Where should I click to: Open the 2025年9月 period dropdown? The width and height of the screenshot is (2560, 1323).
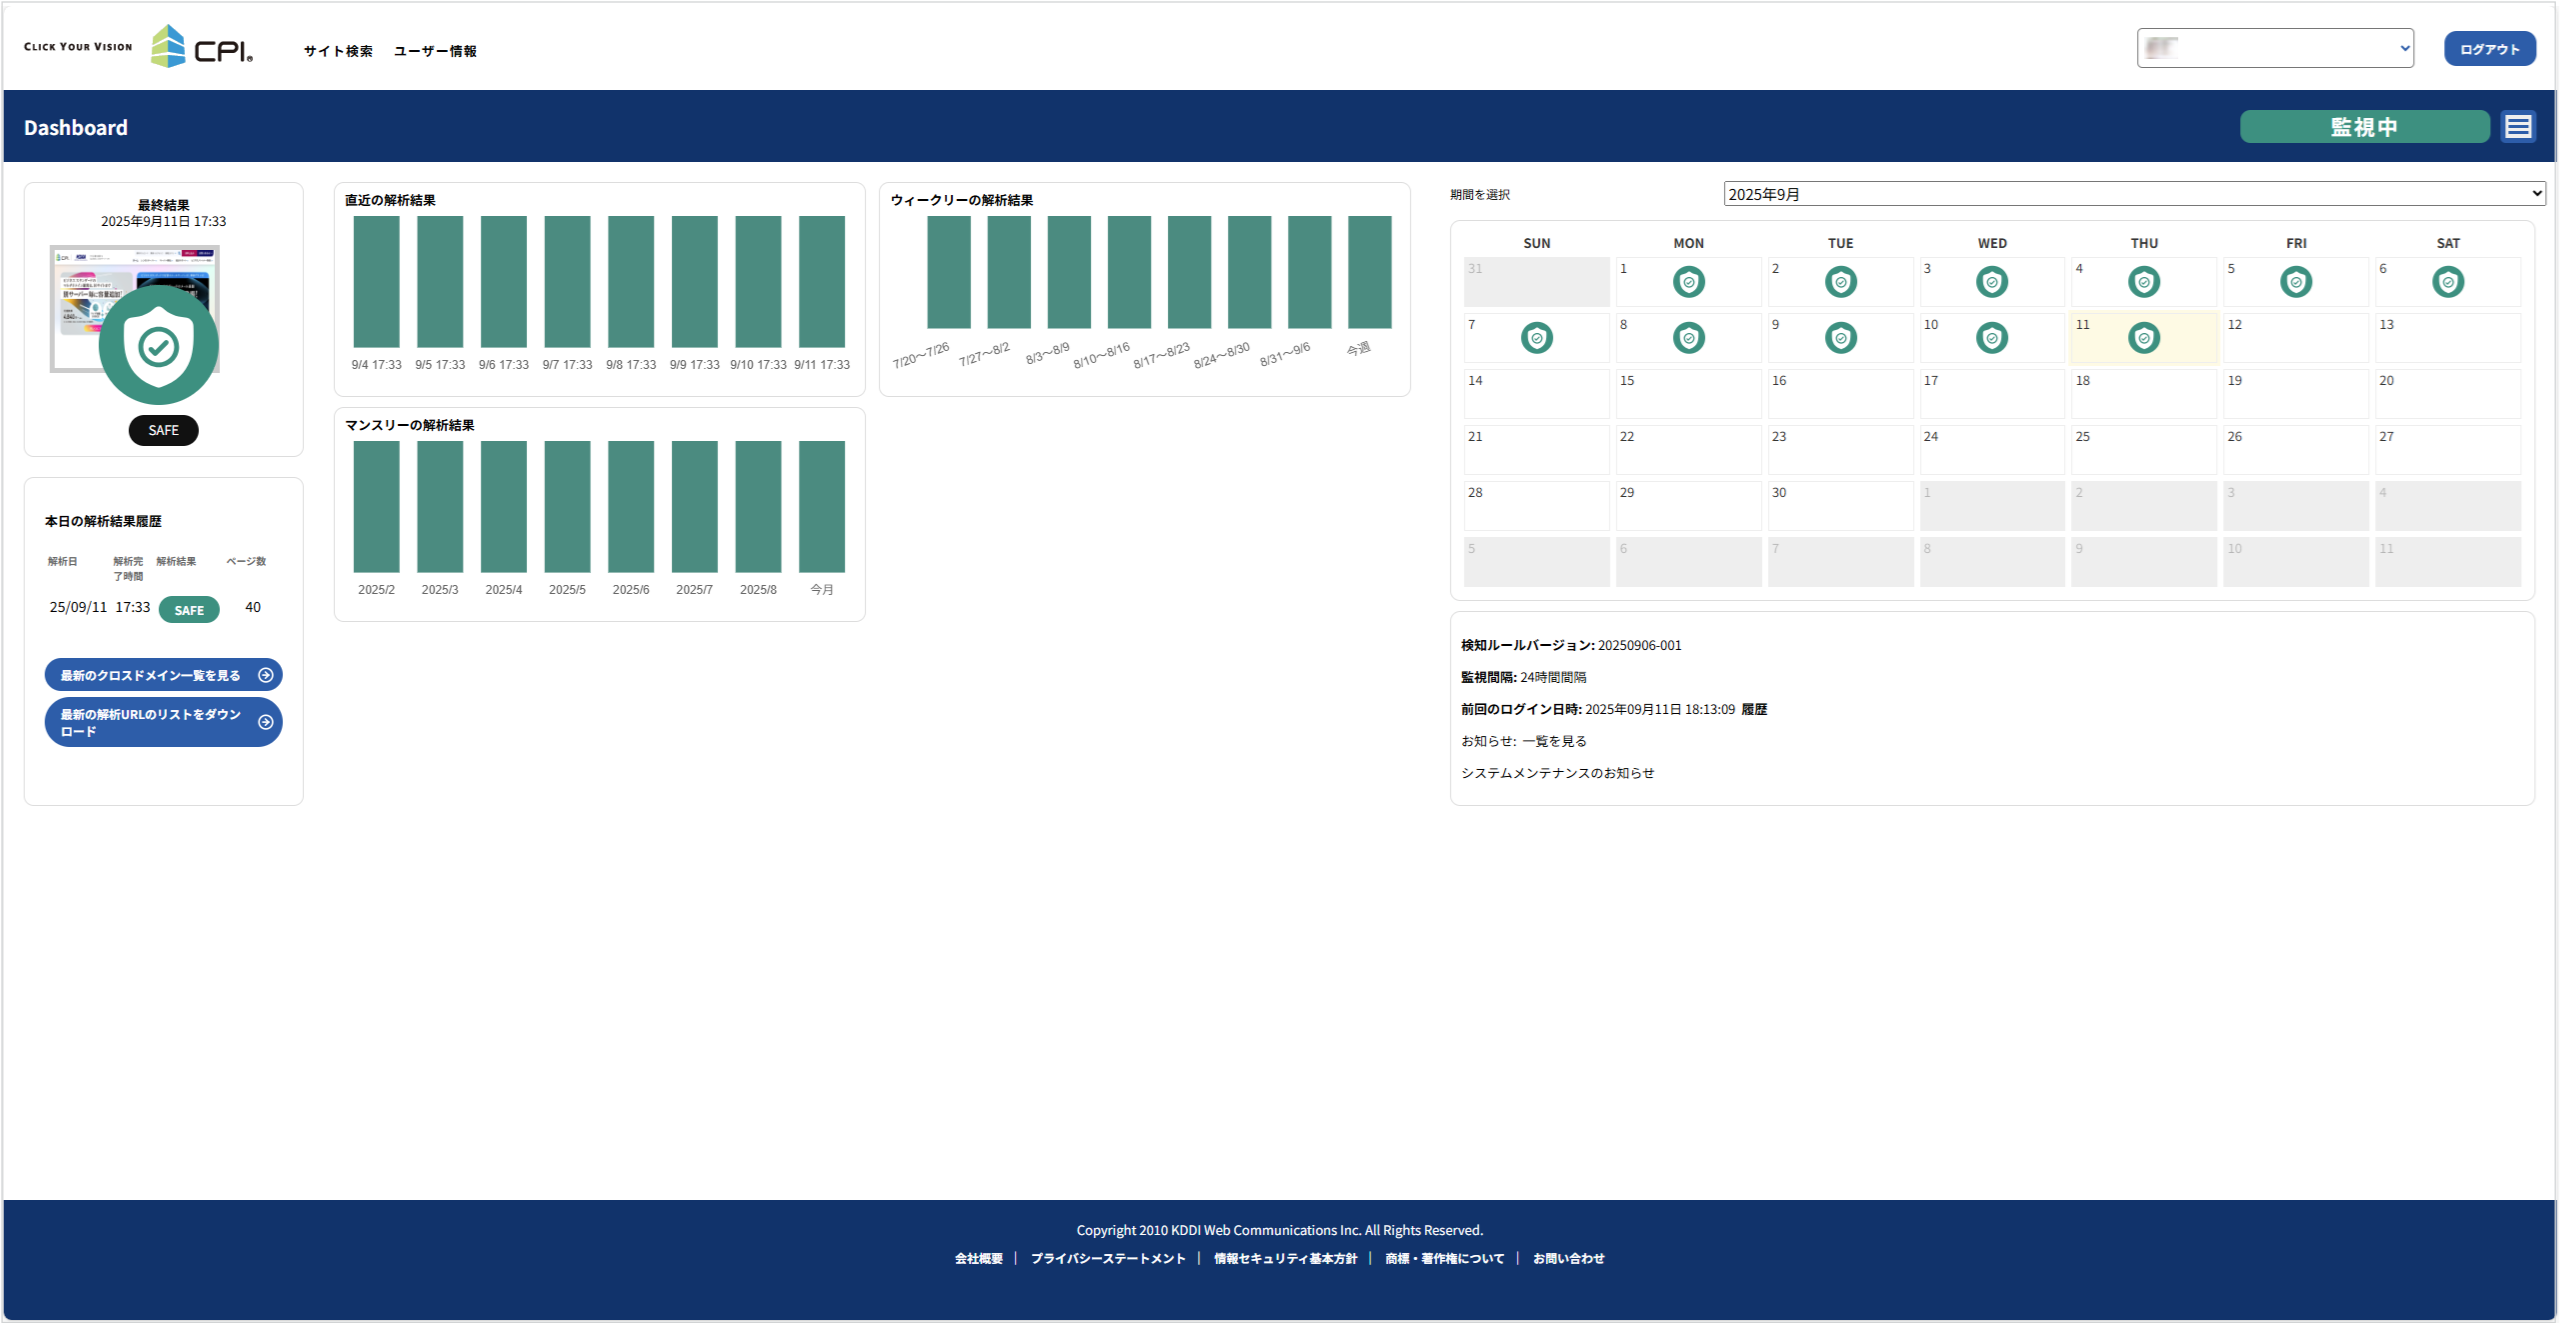[2133, 194]
